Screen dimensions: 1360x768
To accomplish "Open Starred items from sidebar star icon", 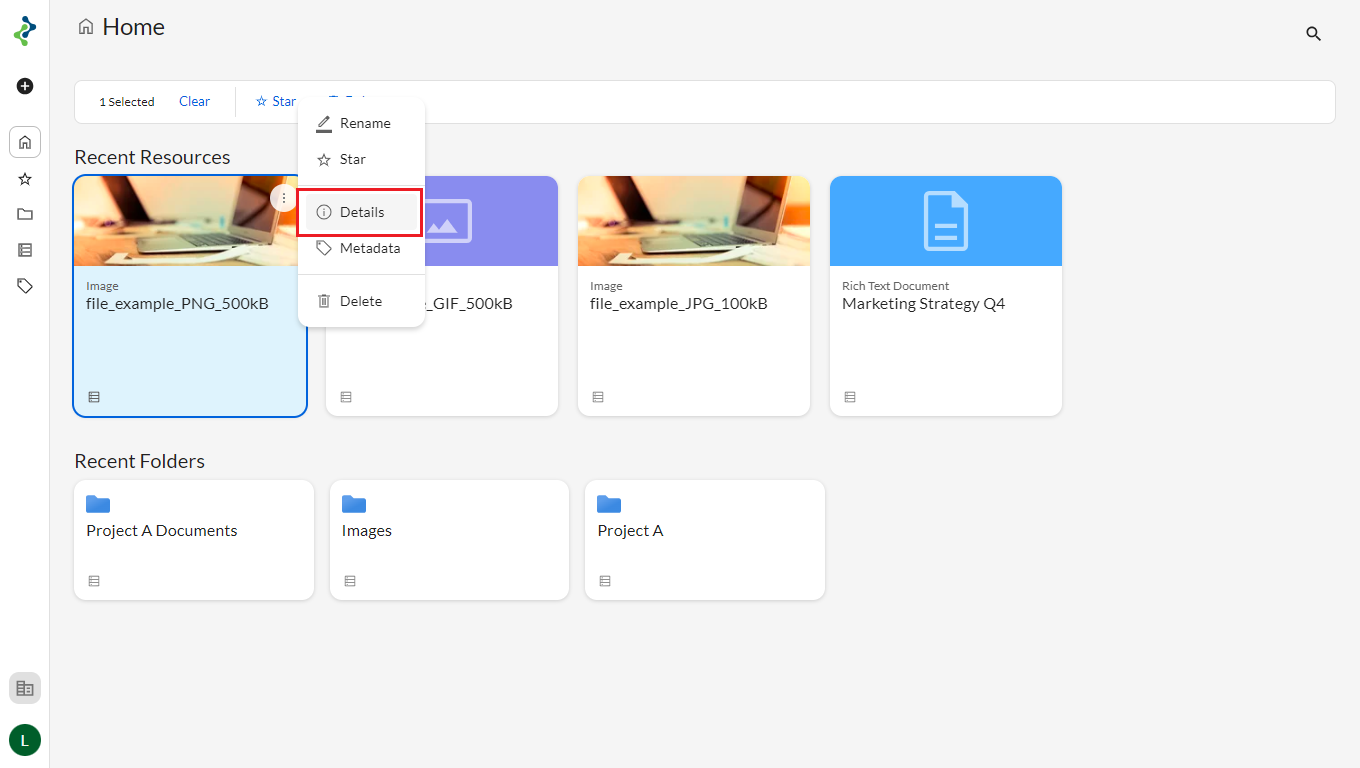I will pyautogui.click(x=25, y=179).
